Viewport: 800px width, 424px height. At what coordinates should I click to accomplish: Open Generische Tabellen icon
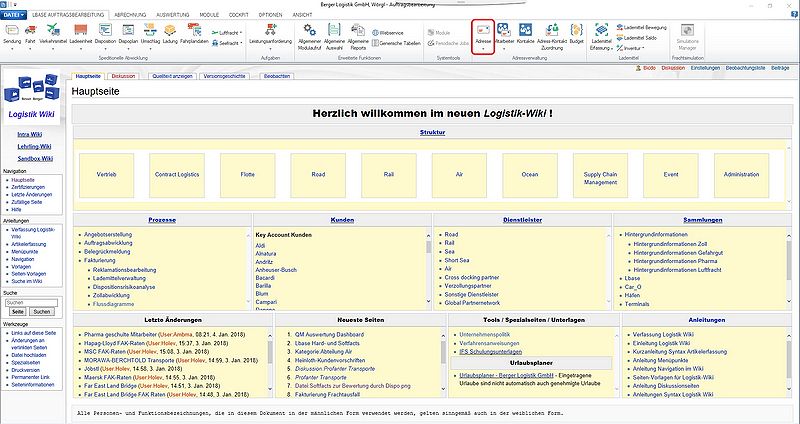[x=376, y=43]
